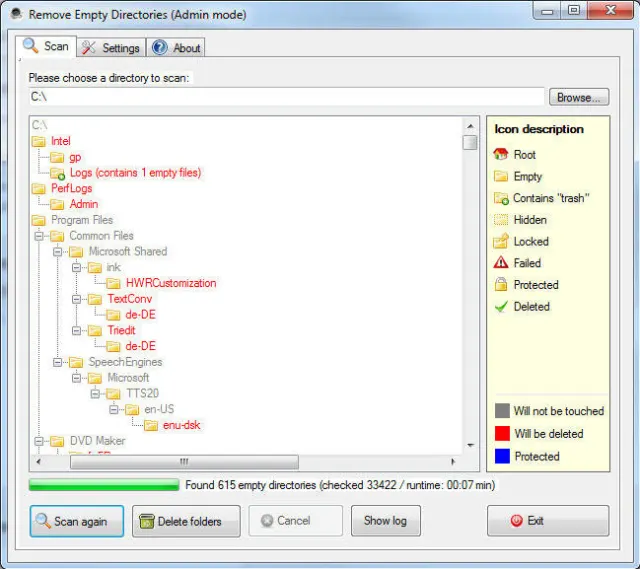The height and width of the screenshot is (569, 640).
Task: Collapse the TTS20 folder node
Action: tap(95, 394)
